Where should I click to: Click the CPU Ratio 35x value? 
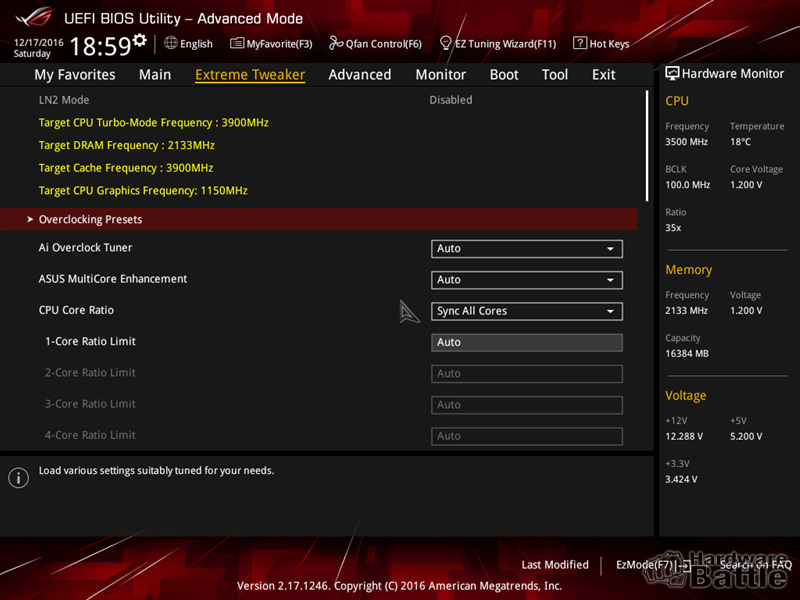click(x=673, y=228)
